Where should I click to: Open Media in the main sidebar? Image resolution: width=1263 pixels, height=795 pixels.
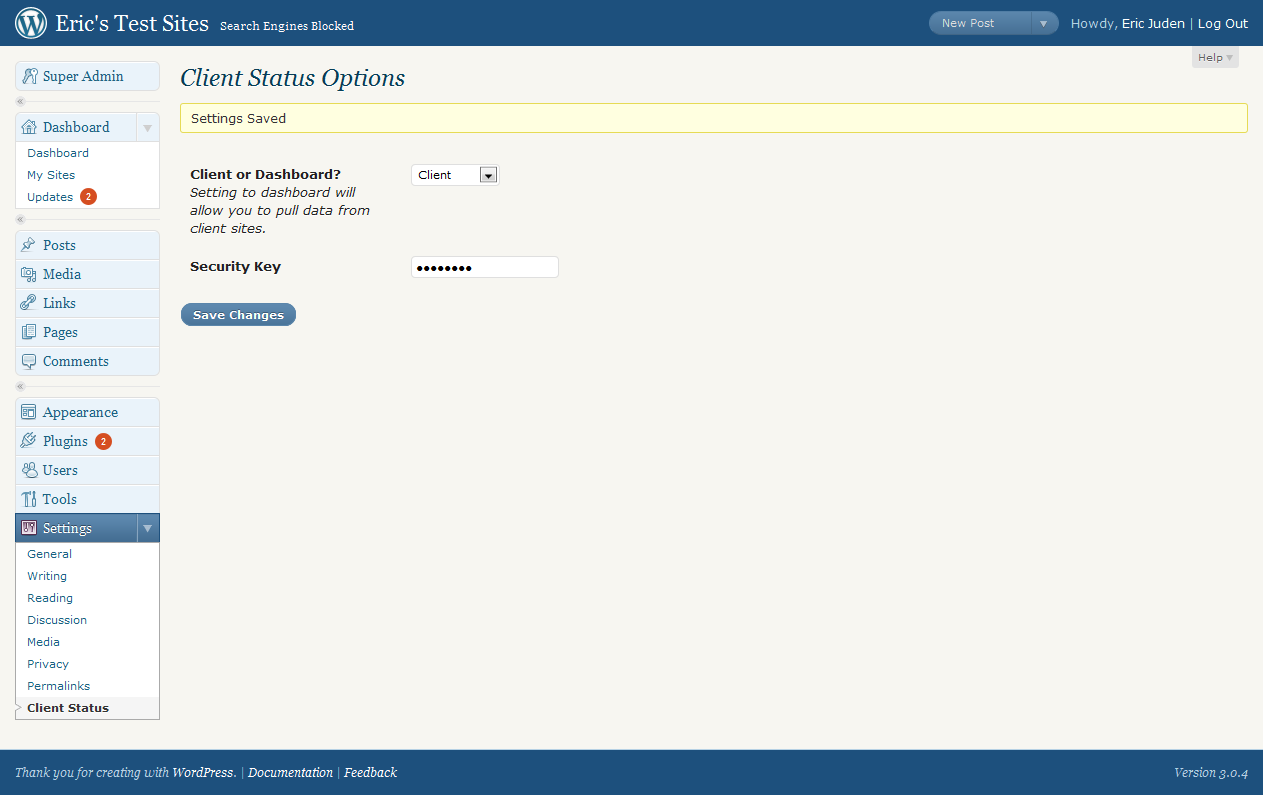click(x=87, y=274)
